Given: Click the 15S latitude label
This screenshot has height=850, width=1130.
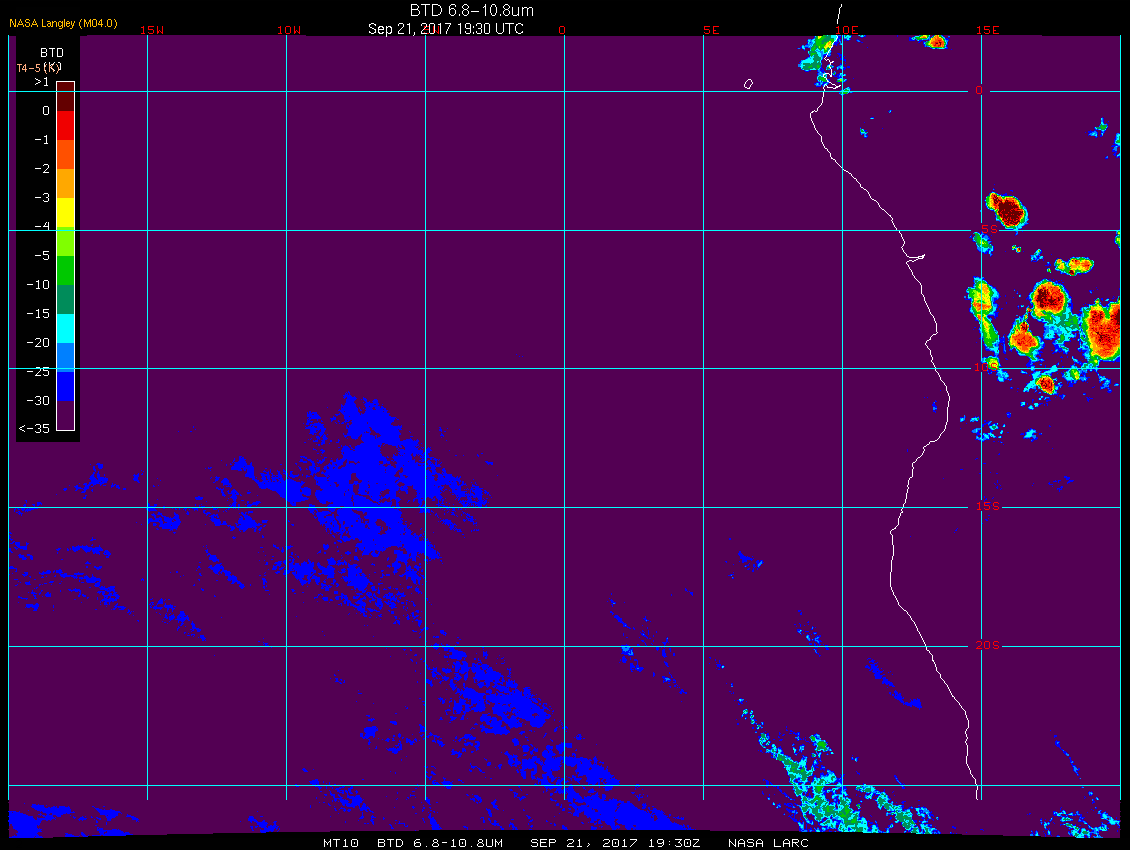Looking at the screenshot, I should [987, 506].
